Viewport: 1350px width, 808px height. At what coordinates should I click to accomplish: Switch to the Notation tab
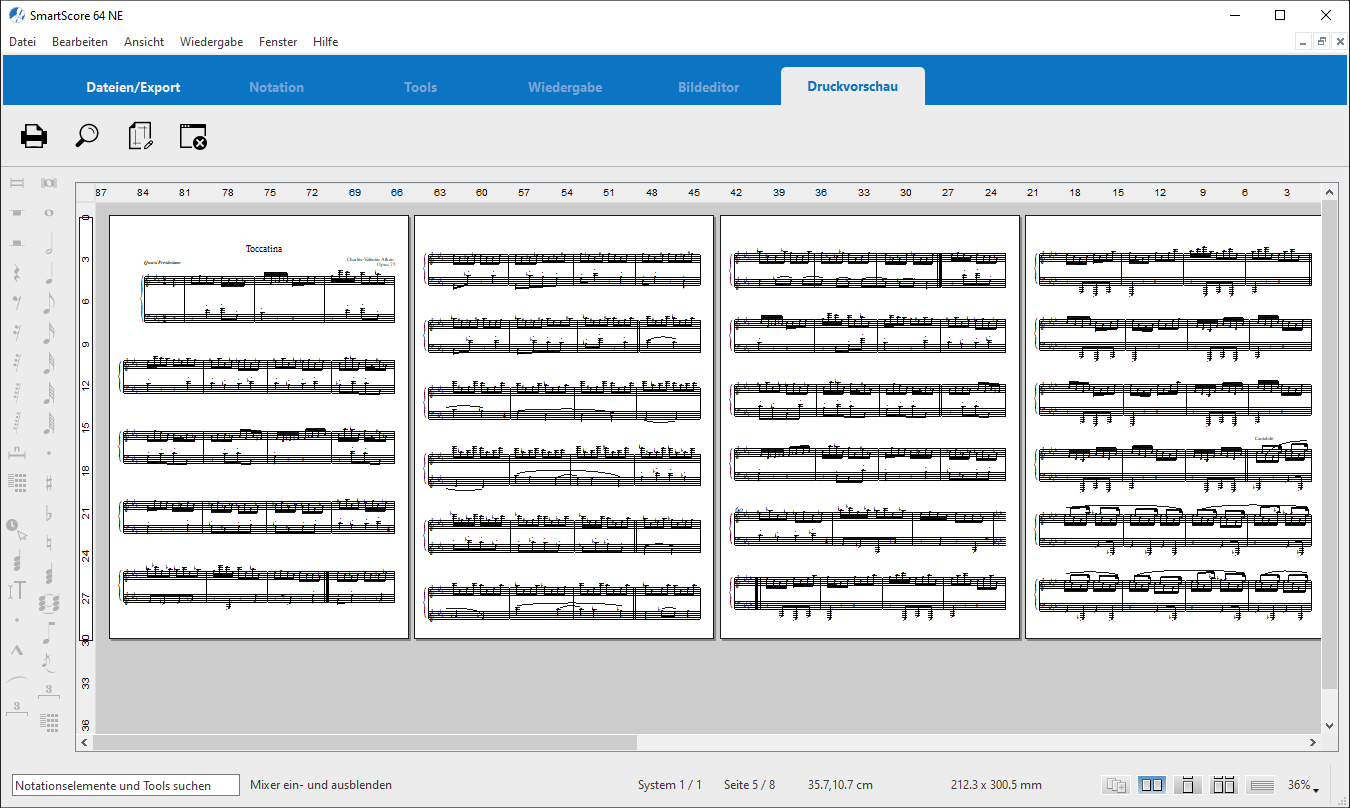click(x=276, y=87)
